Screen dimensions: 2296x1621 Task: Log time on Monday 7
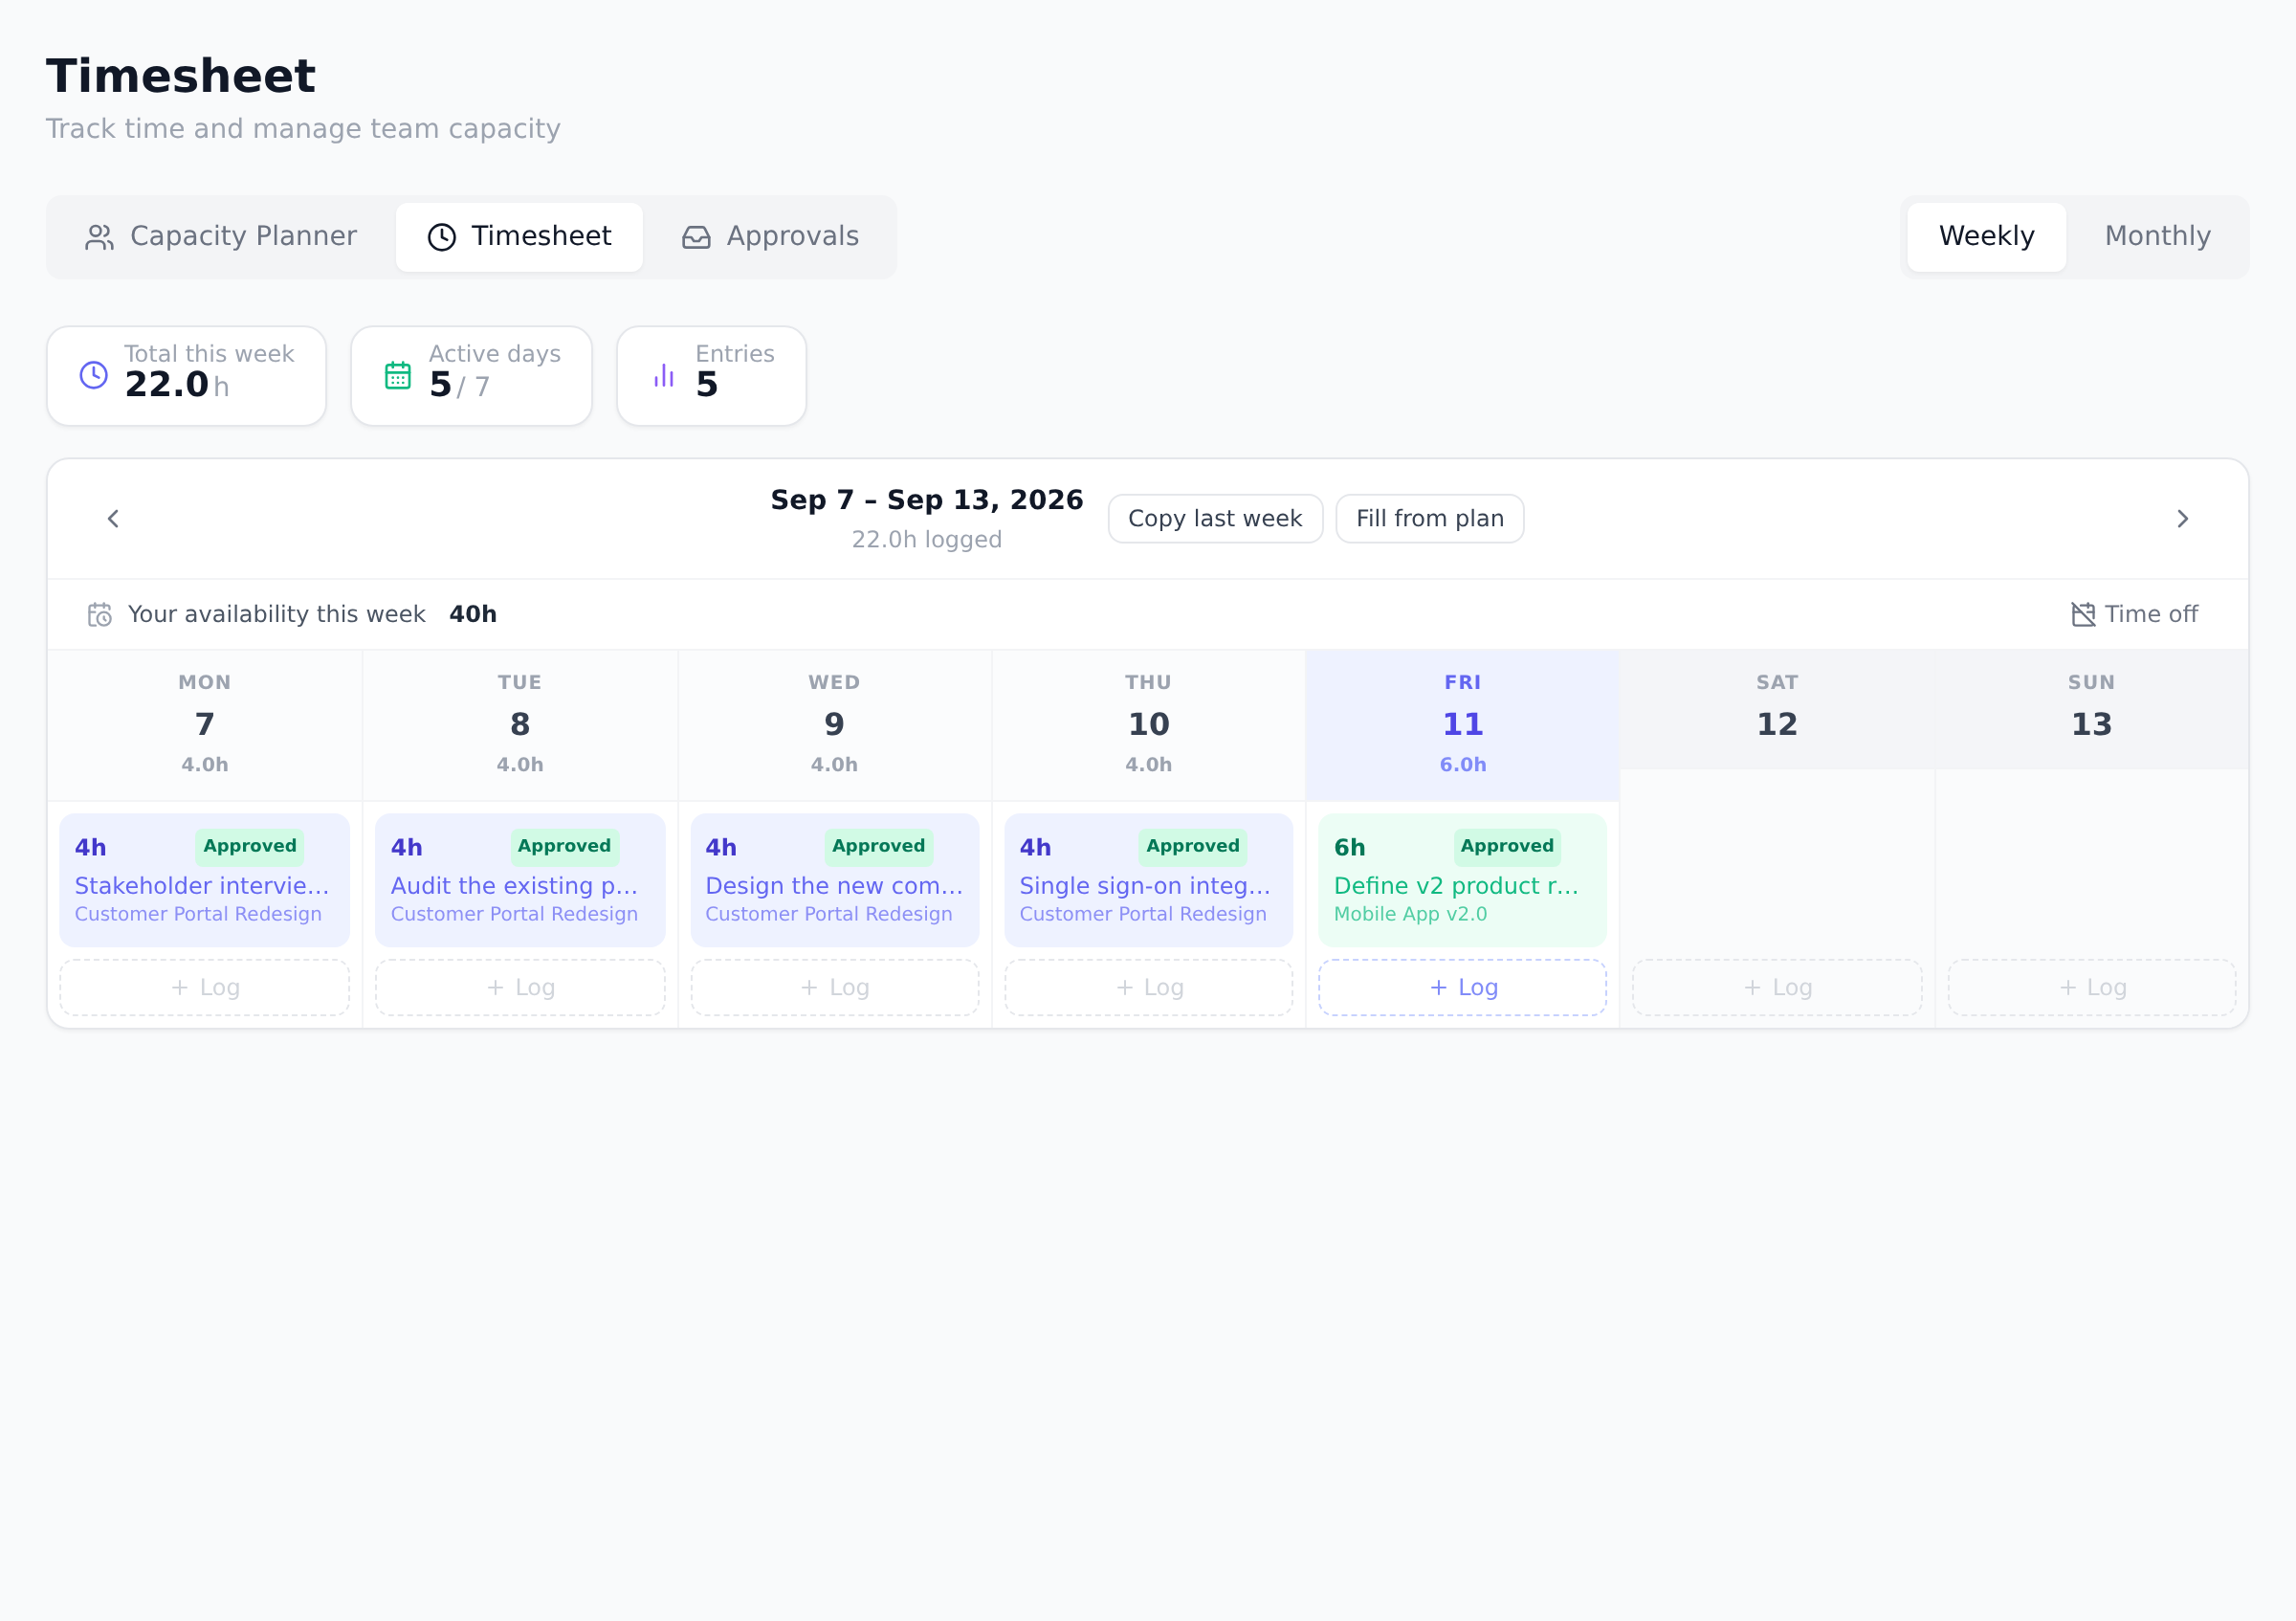coord(205,988)
